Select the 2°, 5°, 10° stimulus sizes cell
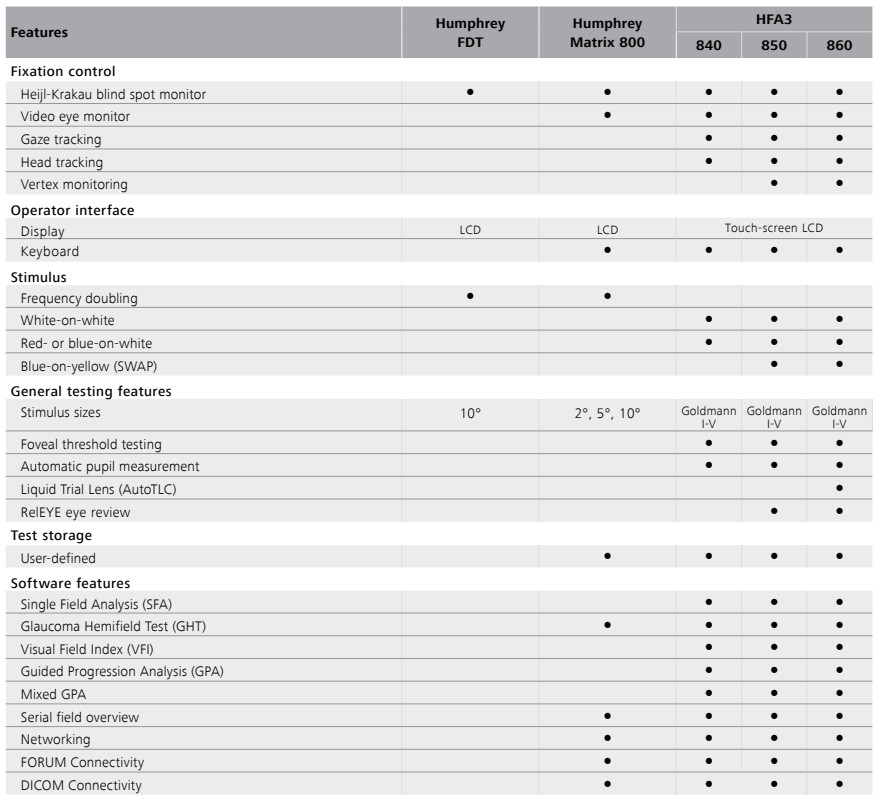The image size is (879, 799). (x=607, y=413)
